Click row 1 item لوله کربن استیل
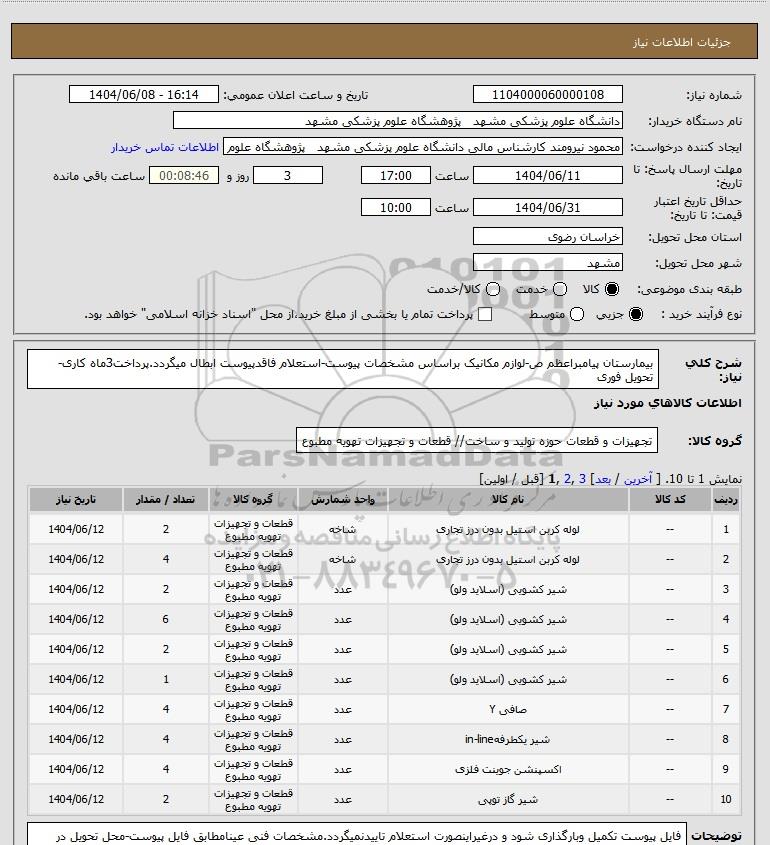The height and width of the screenshot is (845, 770). pos(508,530)
